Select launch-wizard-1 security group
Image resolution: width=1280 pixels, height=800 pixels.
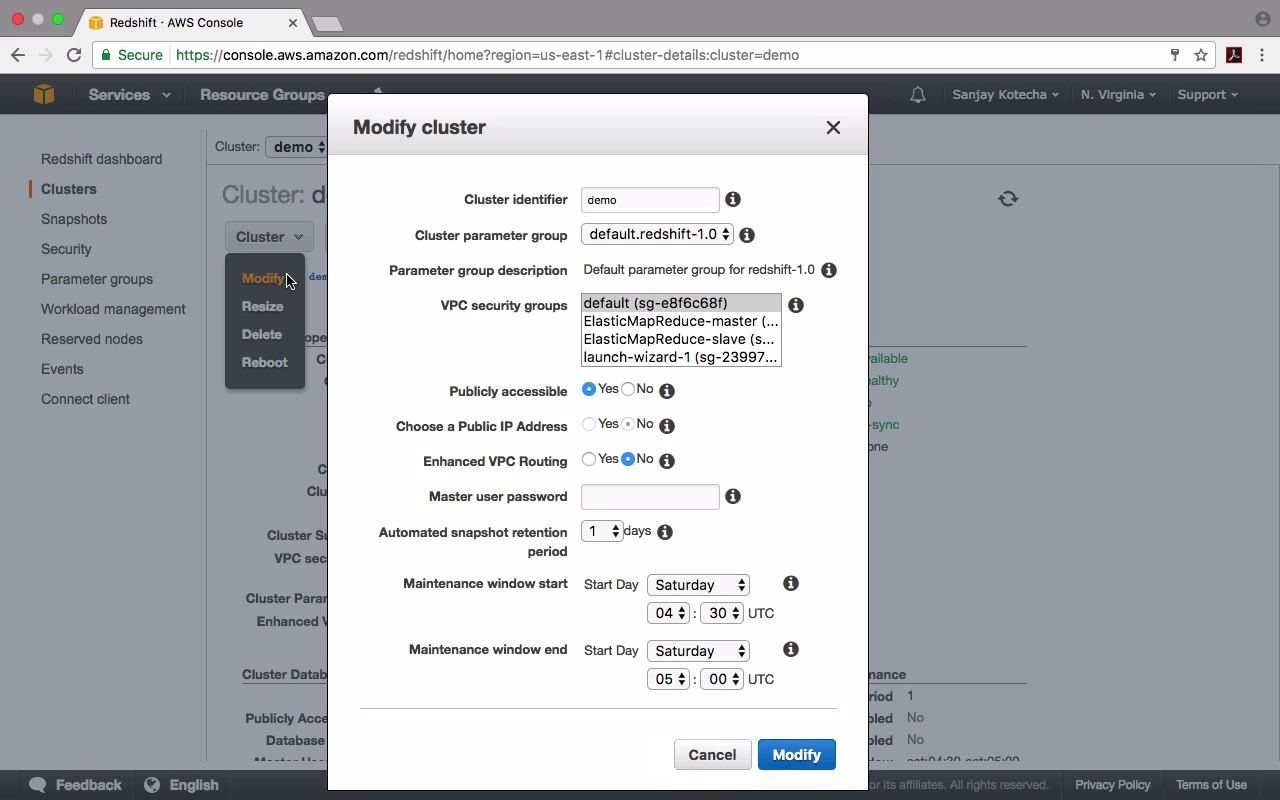(x=681, y=357)
